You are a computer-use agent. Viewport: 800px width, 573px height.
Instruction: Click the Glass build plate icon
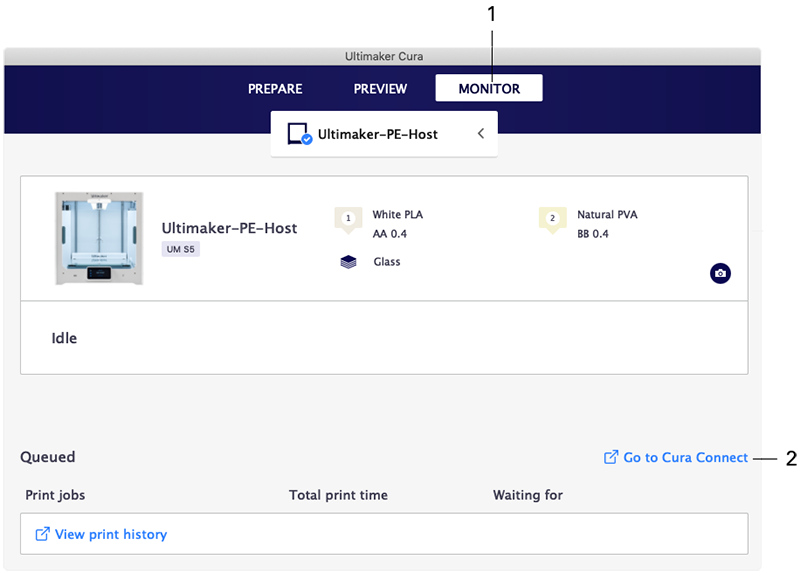pyautogui.click(x=348, y=262)
